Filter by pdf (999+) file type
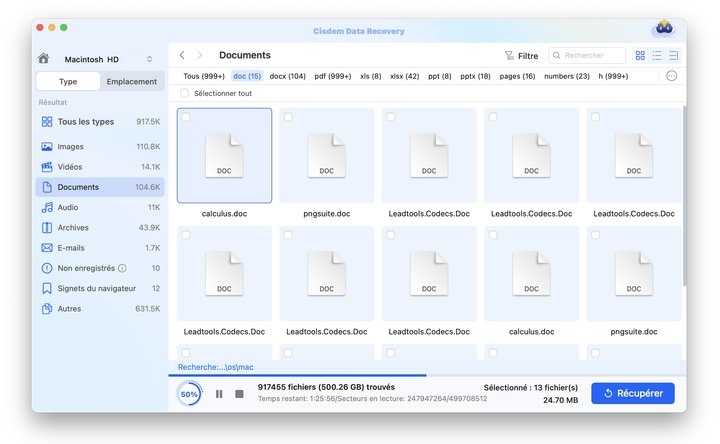 [x=333, y=76]
